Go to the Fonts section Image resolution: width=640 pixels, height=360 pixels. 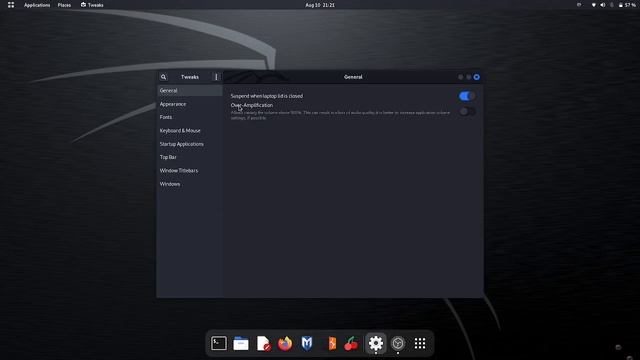pos(190,117)
